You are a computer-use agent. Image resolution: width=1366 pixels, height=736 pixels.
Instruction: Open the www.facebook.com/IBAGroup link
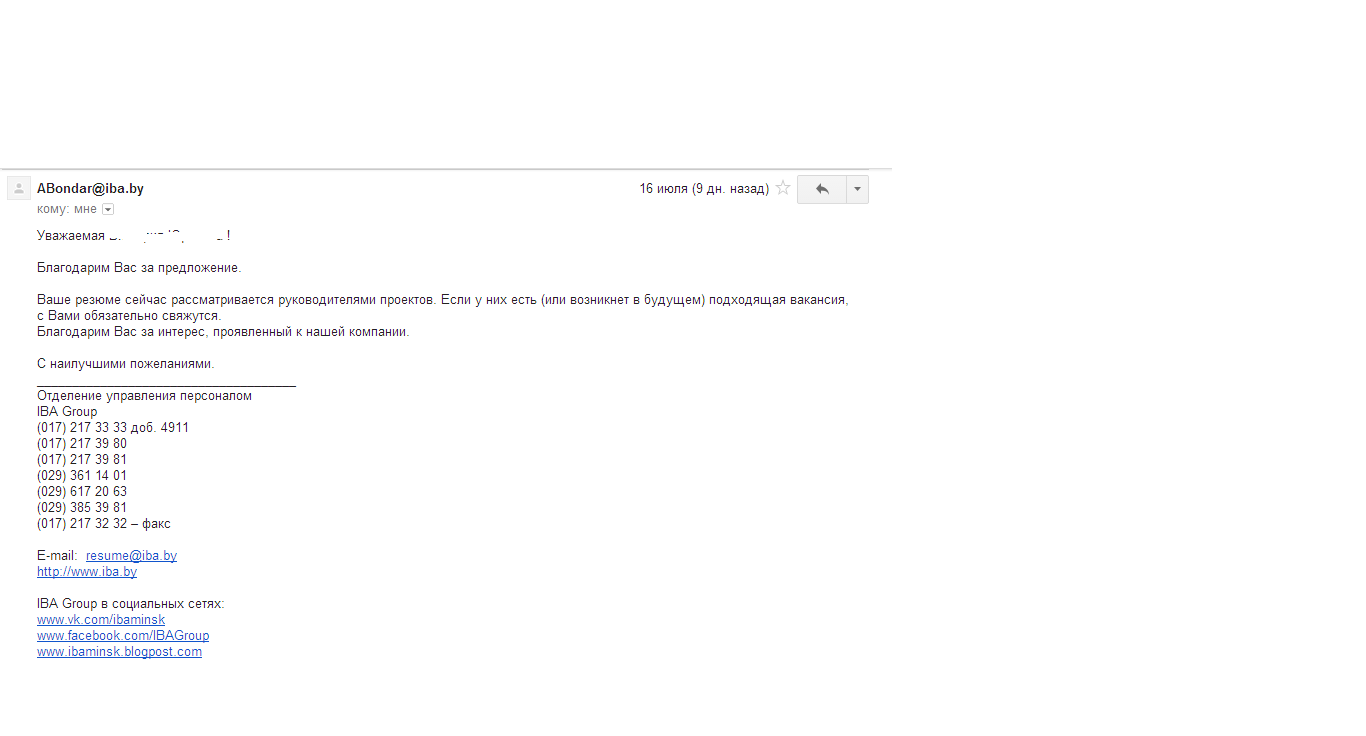tap(123, 635)
